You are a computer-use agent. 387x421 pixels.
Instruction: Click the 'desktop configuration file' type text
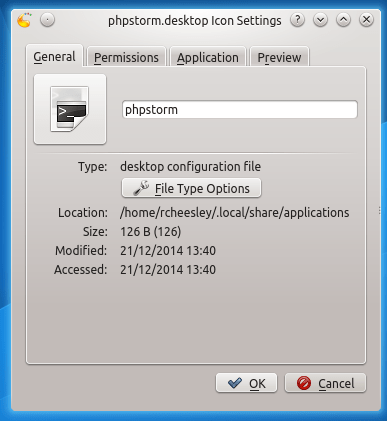(190, 166)
